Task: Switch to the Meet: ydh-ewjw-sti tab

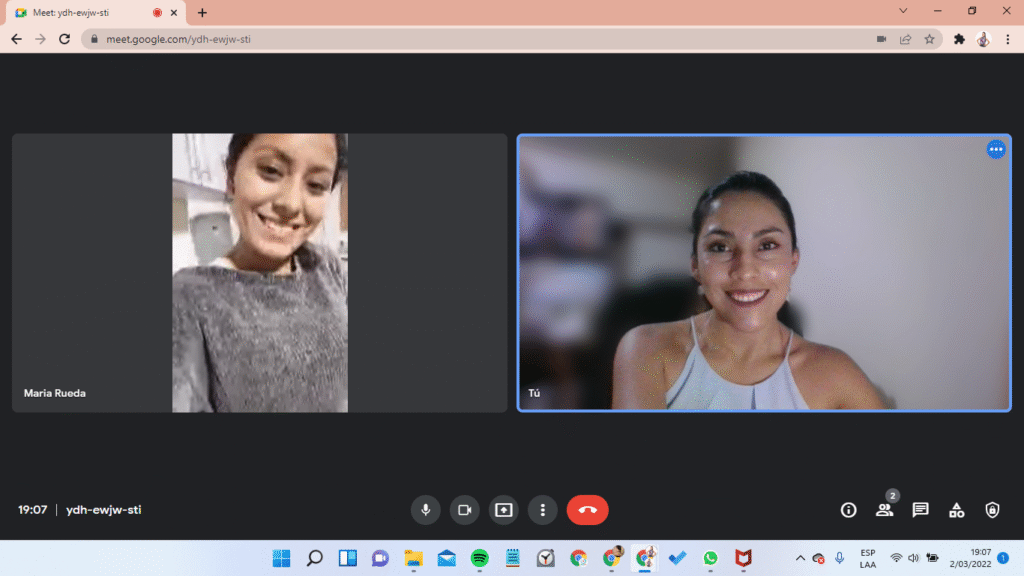Action: [x=80, y=13]
